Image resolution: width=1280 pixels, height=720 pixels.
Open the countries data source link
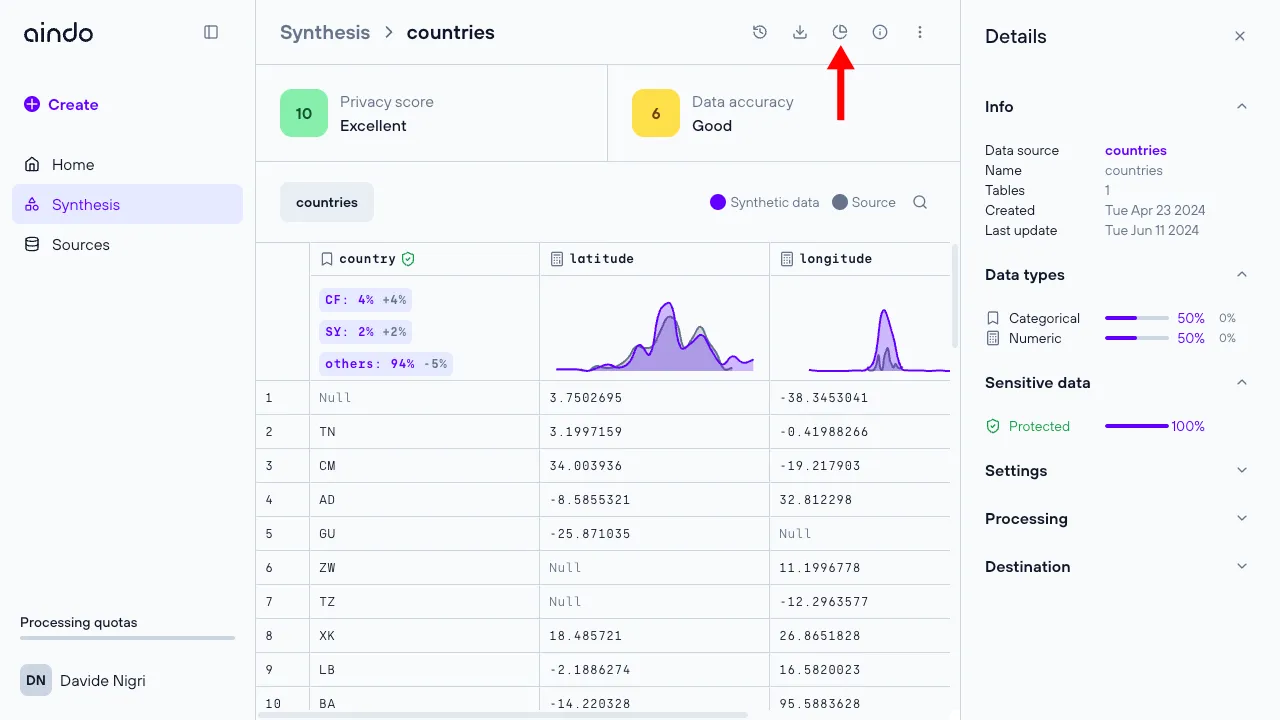click(1136, 150)
